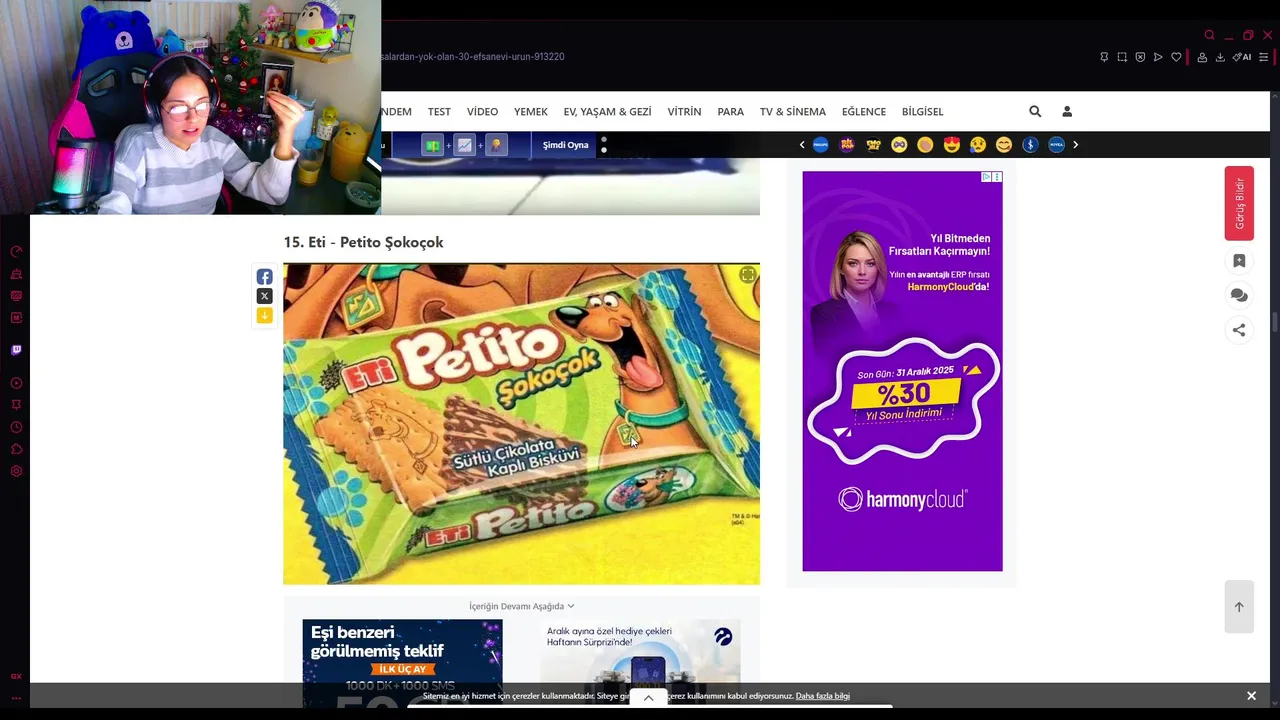The image size is (1280, 720).
Task: Click the heart bookmark icon in toolbar
Action: [1176, 57]
